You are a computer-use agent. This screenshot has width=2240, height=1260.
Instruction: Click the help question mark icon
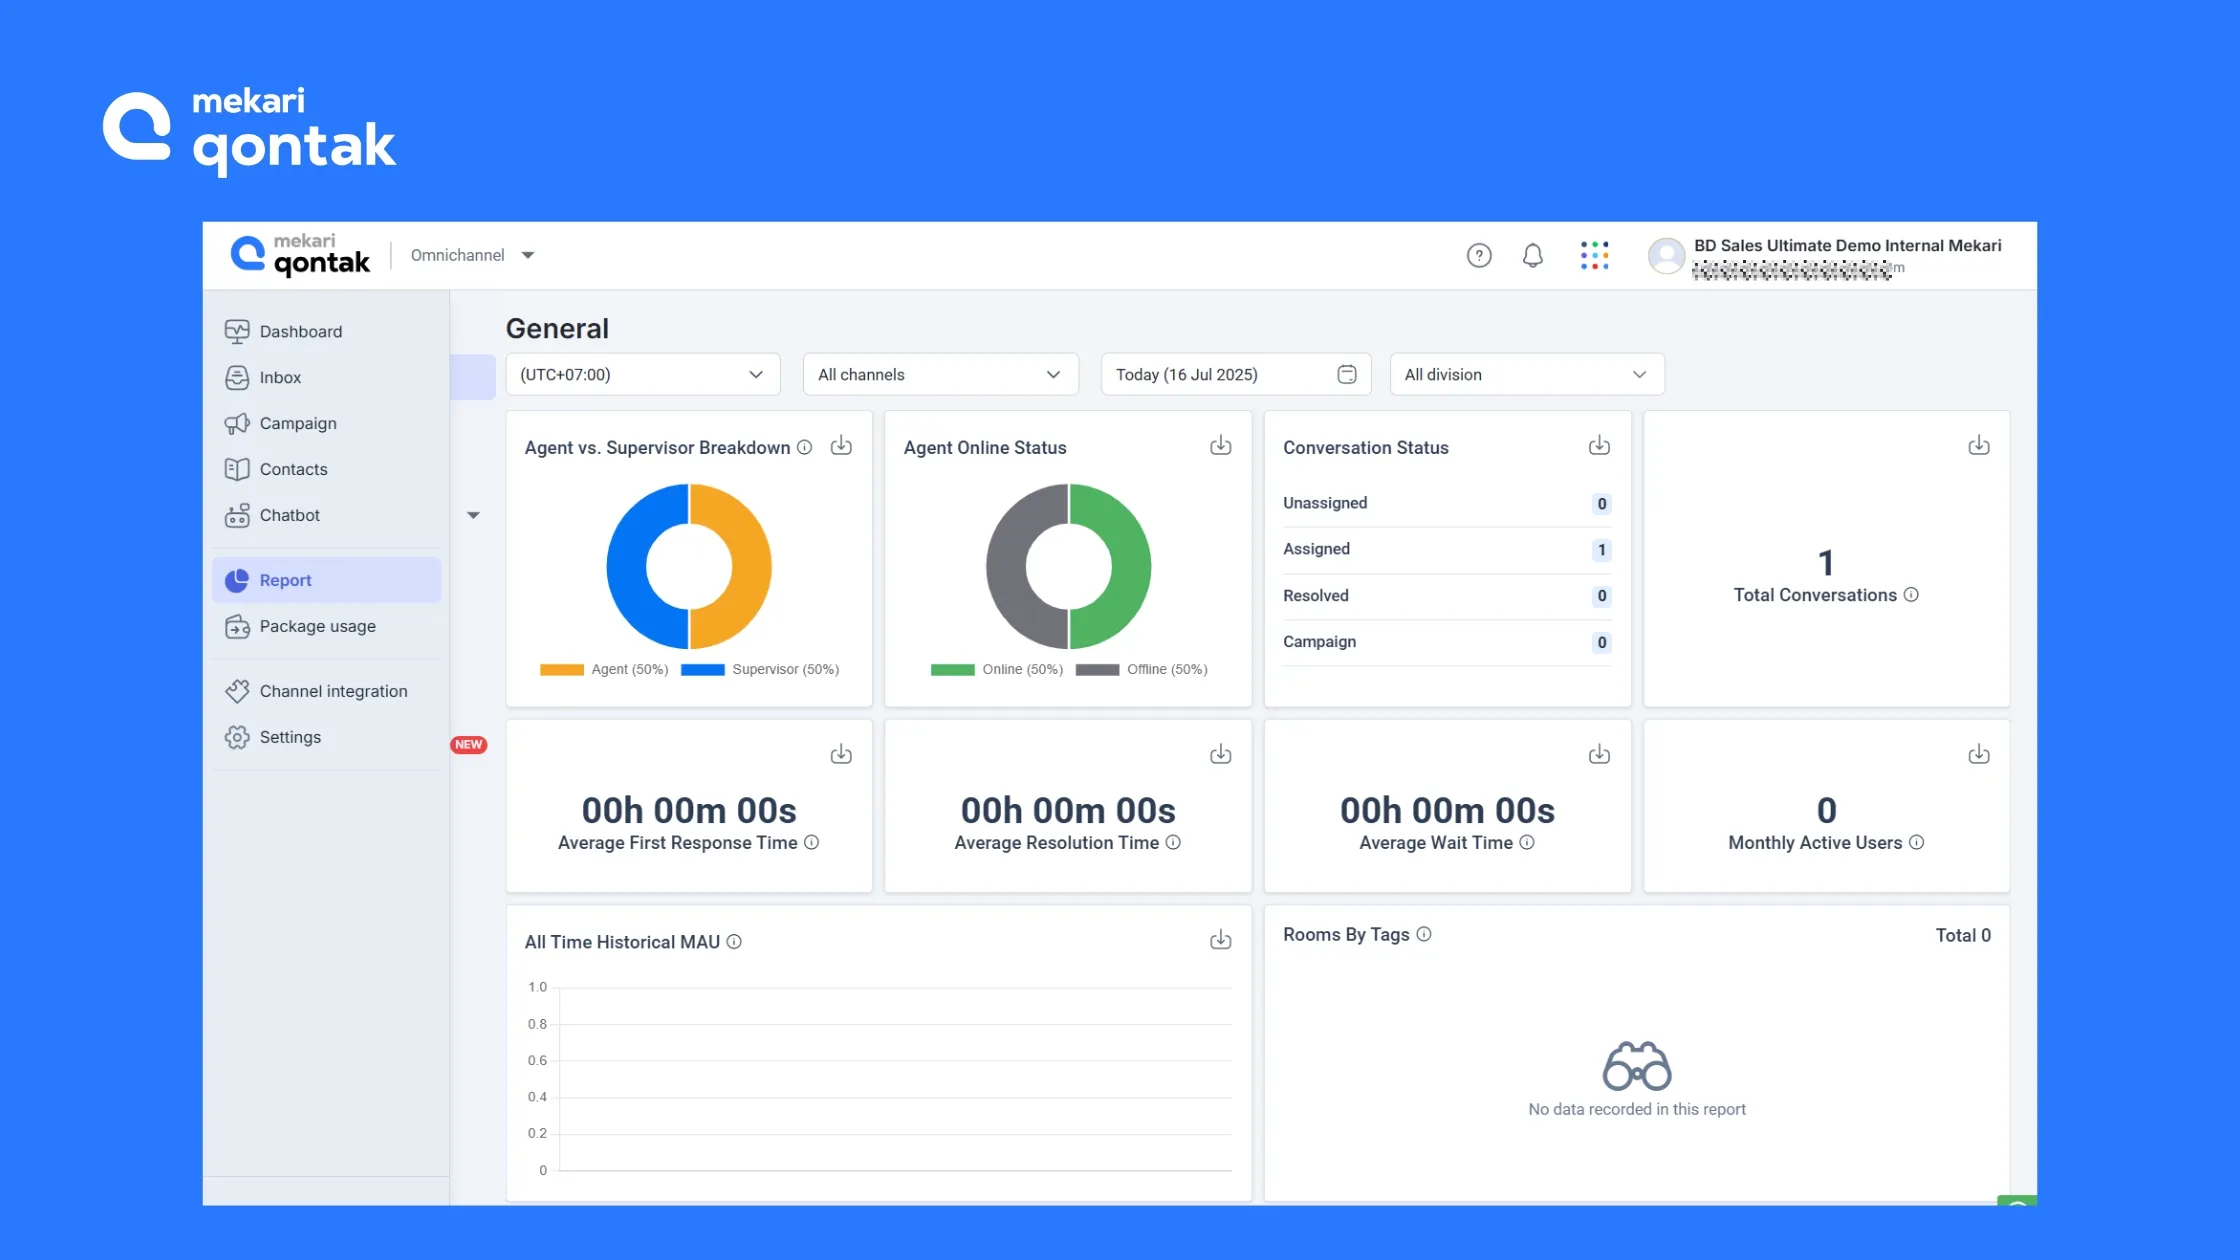(1479, 256)
